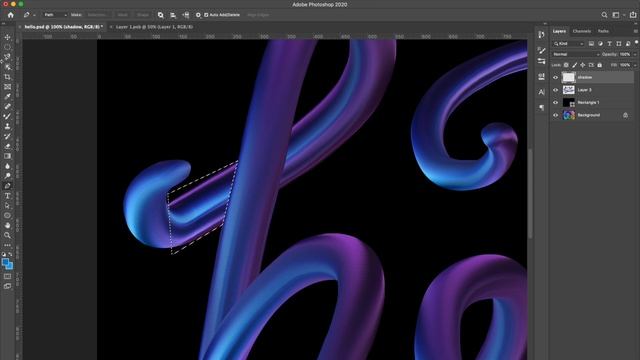Viewport: 640px width, 360px height.
Task: Open the Share icon at top right
Action: (x=633, y=15)
